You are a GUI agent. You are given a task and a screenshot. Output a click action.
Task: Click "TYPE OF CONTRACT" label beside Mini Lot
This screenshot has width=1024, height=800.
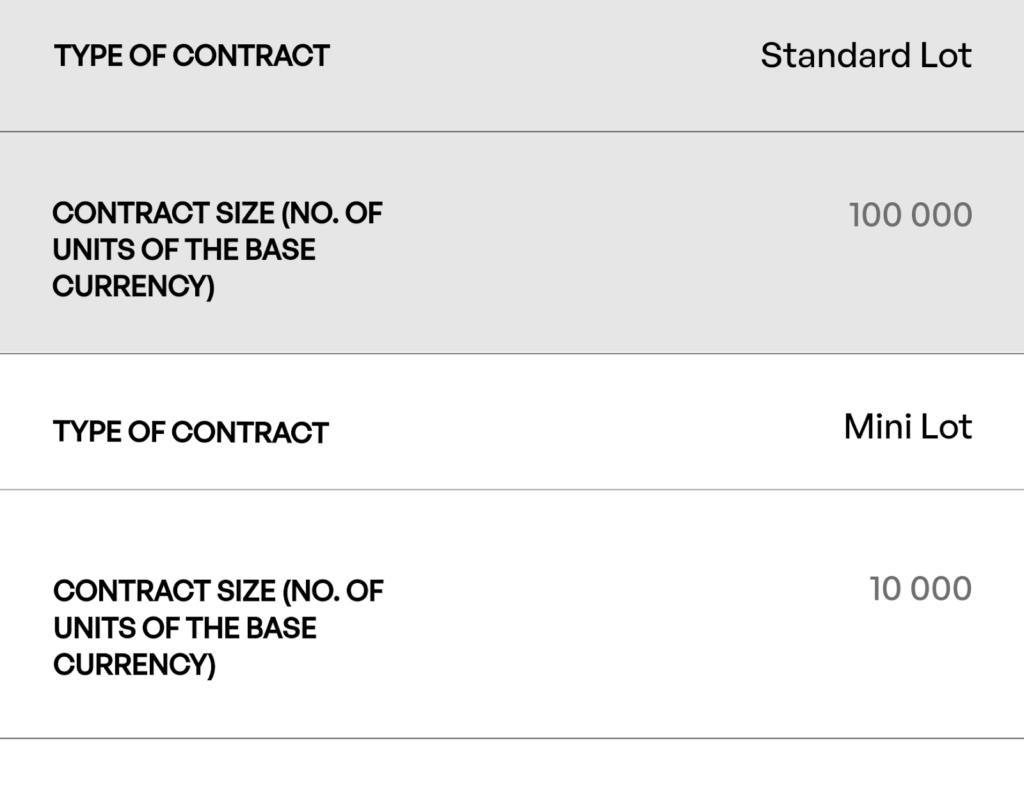[x=191, y=433]
